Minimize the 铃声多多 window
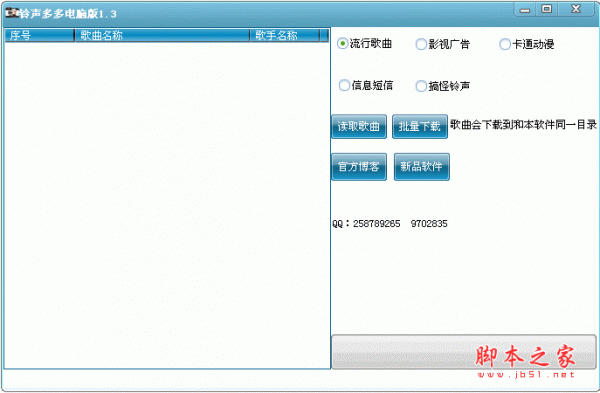600x393 pixels. [525, 10]
